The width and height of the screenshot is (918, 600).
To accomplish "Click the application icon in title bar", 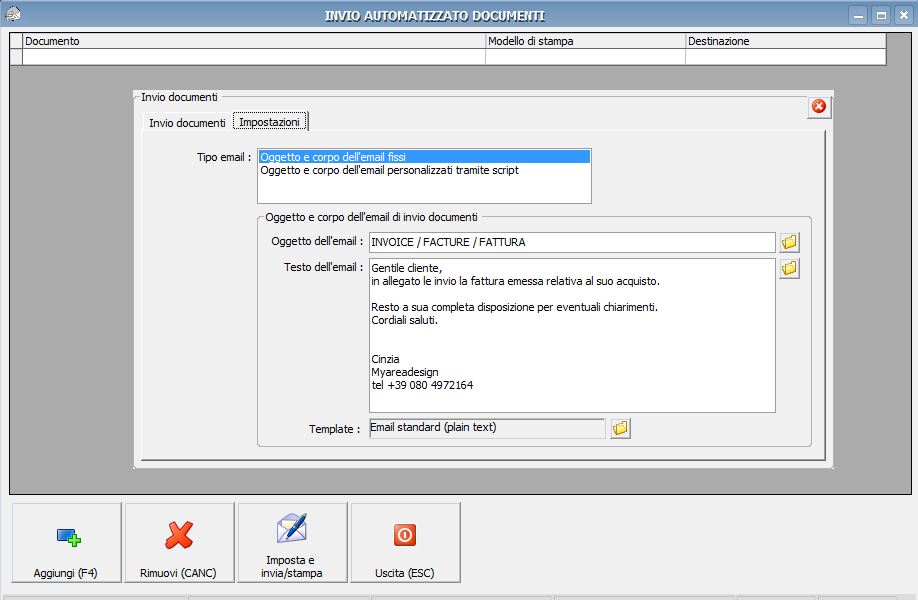I will click(12, 13).
